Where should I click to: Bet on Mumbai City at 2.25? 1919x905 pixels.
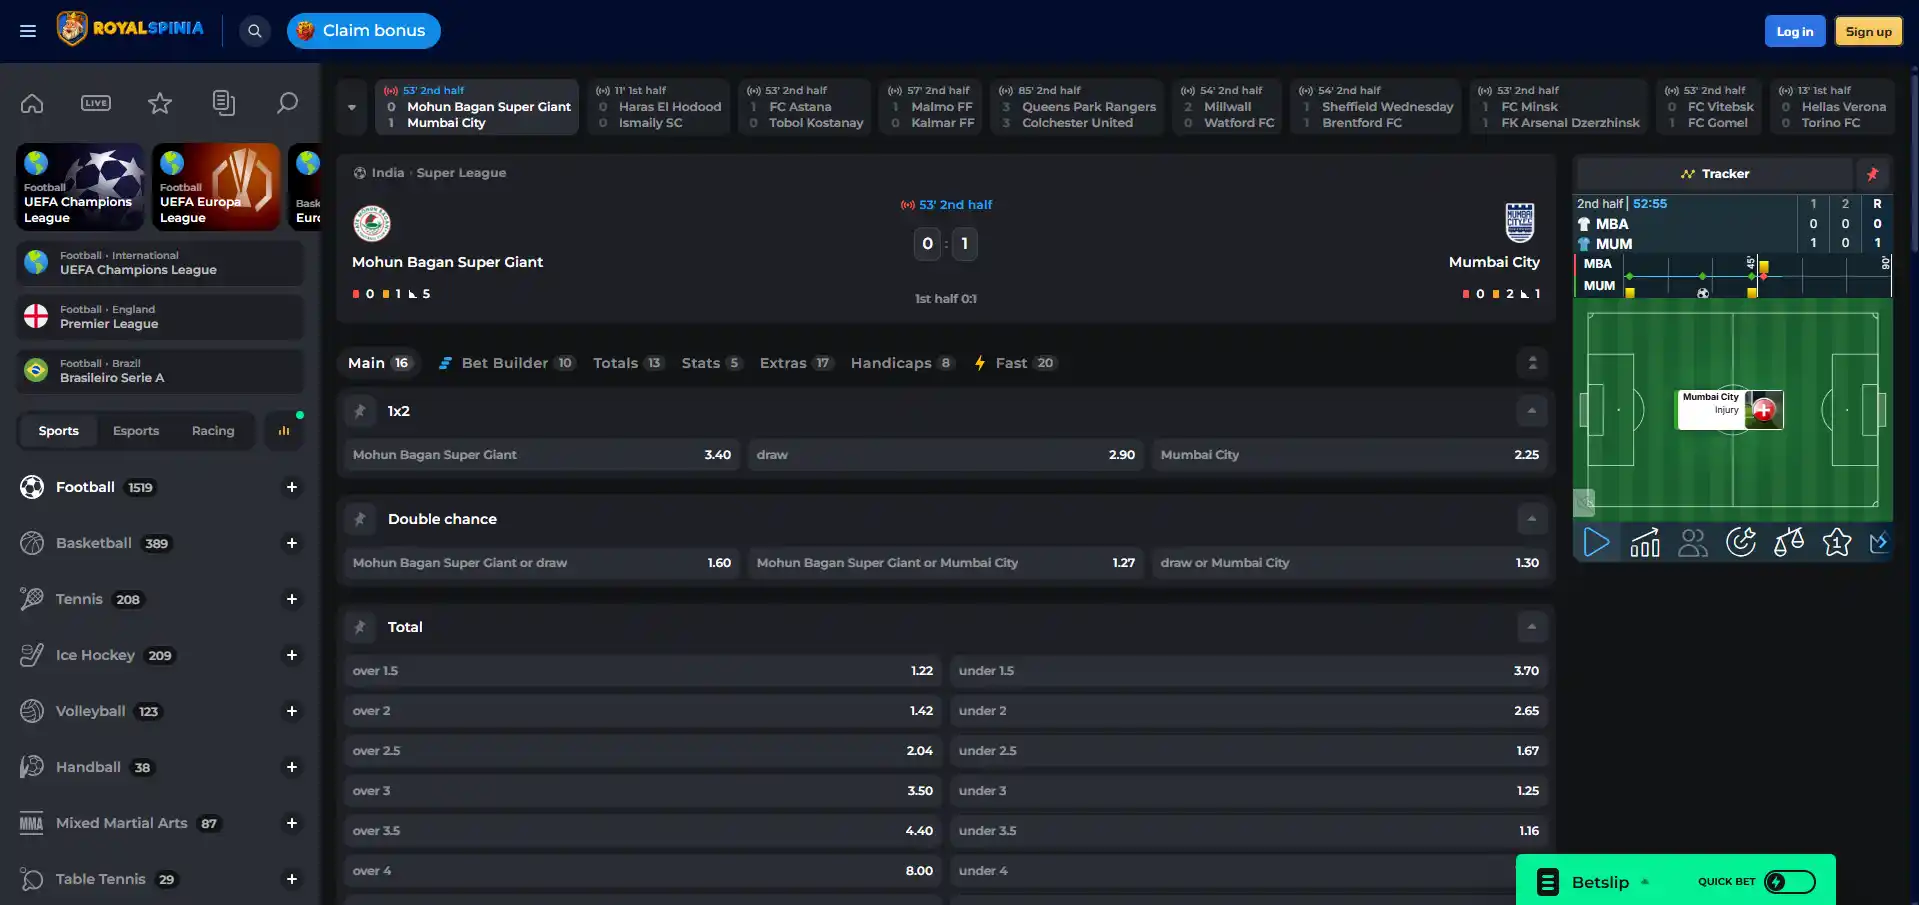click(x=1350, y=455)
